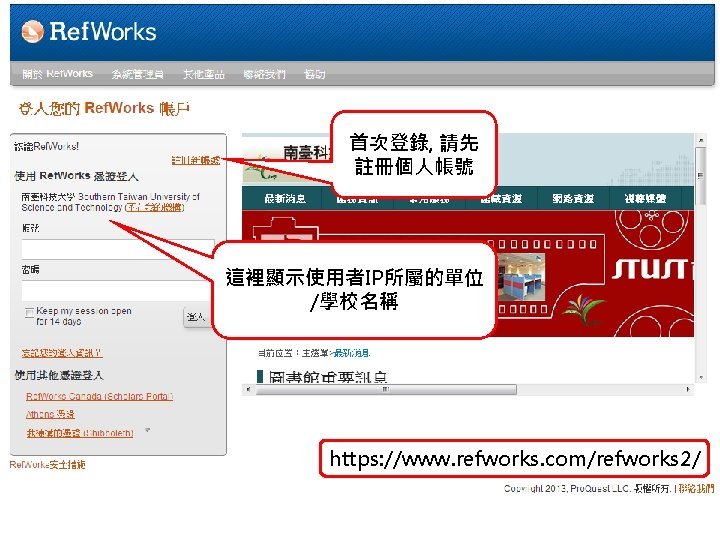This screenshot has height=540, width=720.
Task: Click the 圖書館重要訊息 heading in the library frame
Action: [x=328, y=377]
